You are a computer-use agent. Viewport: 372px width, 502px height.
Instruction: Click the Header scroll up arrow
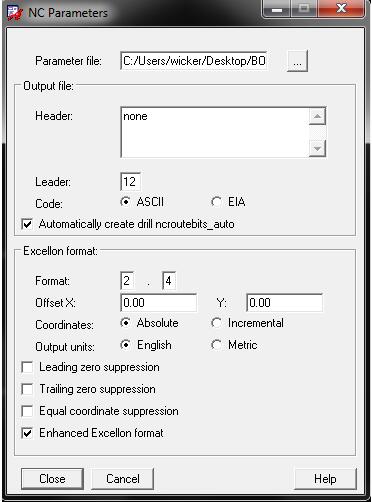pos(317,116)
